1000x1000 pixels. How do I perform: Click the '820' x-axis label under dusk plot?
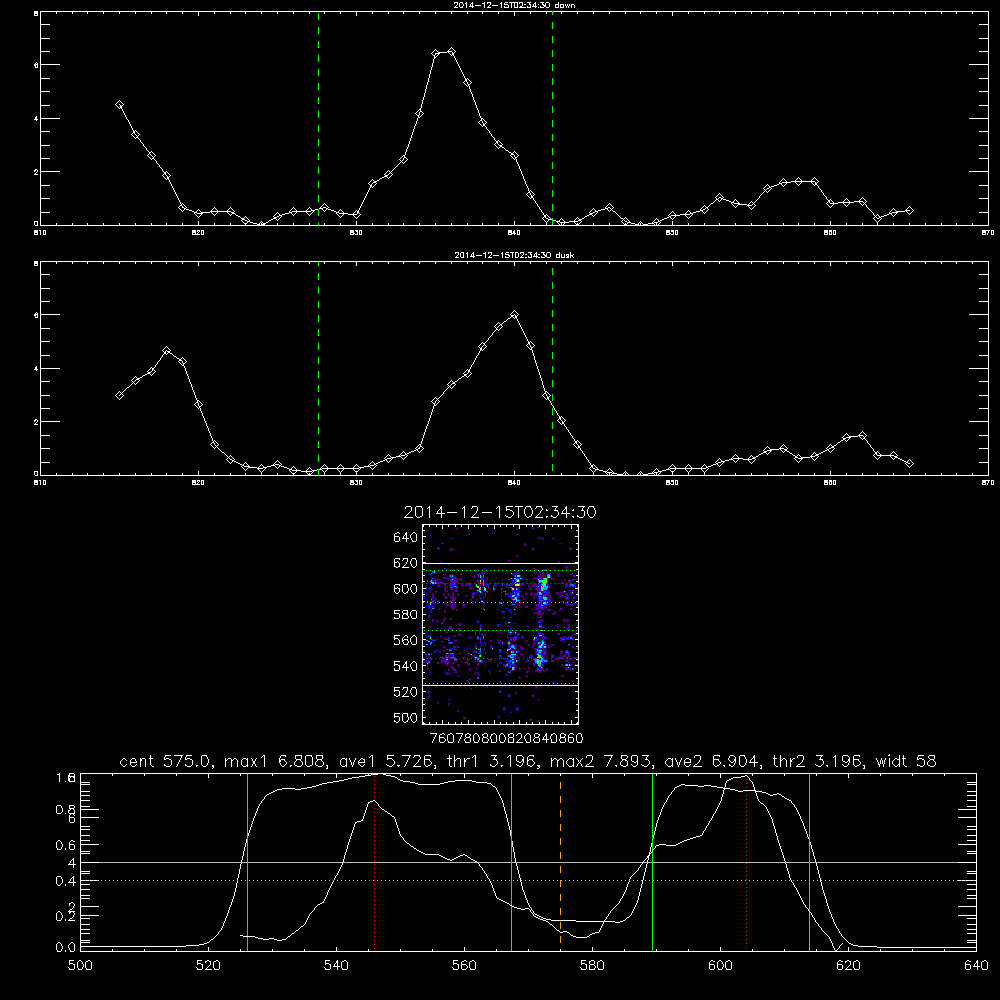[198, 483]
